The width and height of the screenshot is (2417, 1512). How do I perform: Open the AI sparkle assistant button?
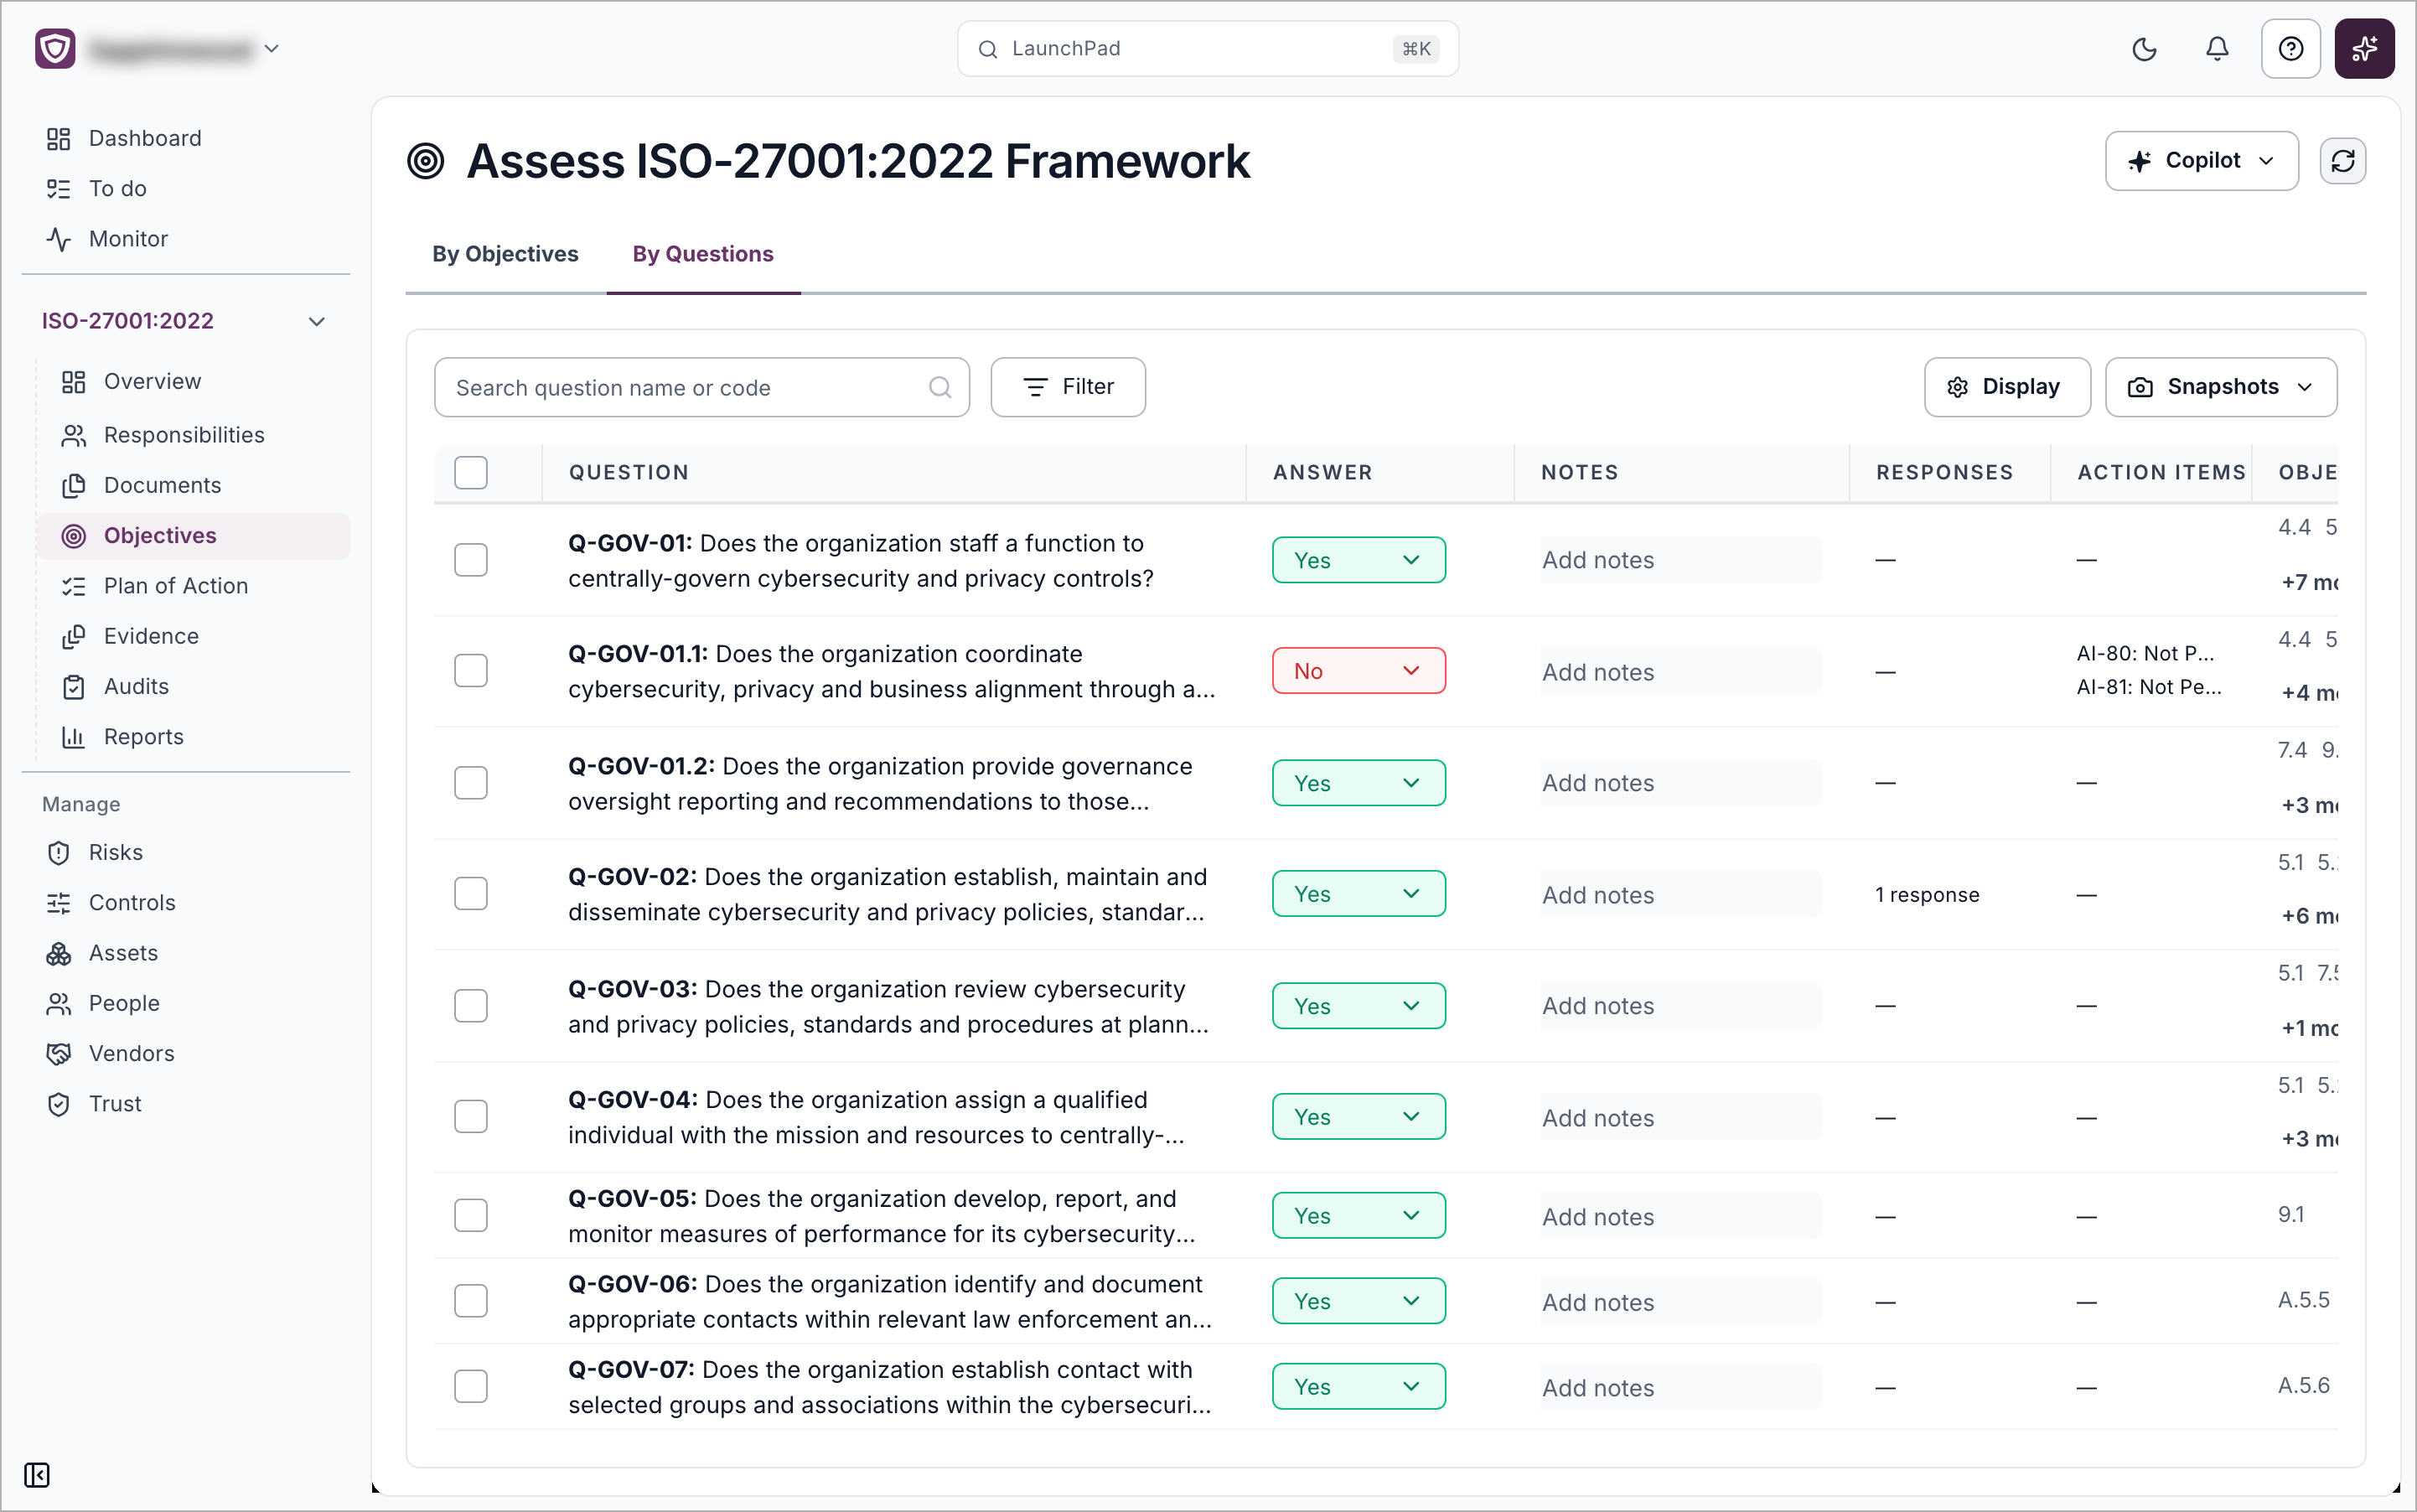(2364, 48)
